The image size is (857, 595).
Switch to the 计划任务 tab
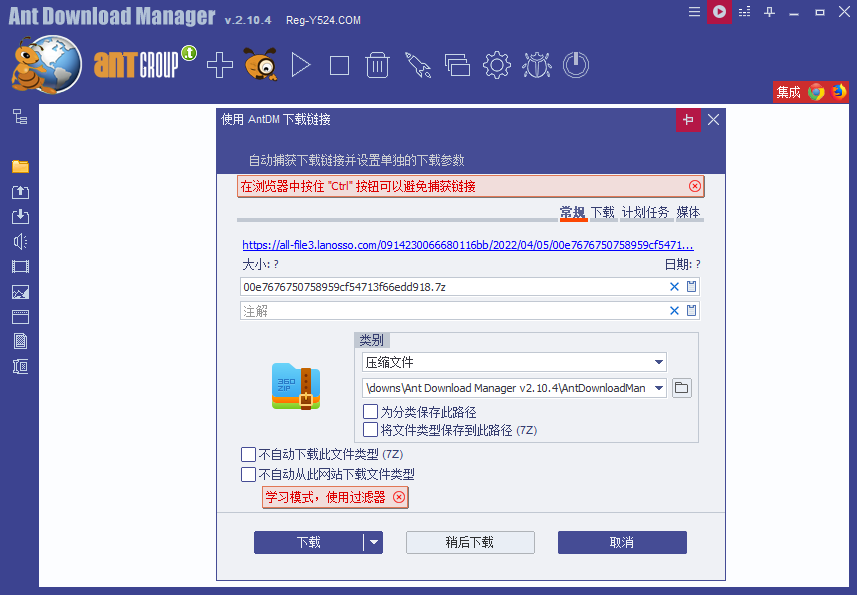click(x=645, y=213)
